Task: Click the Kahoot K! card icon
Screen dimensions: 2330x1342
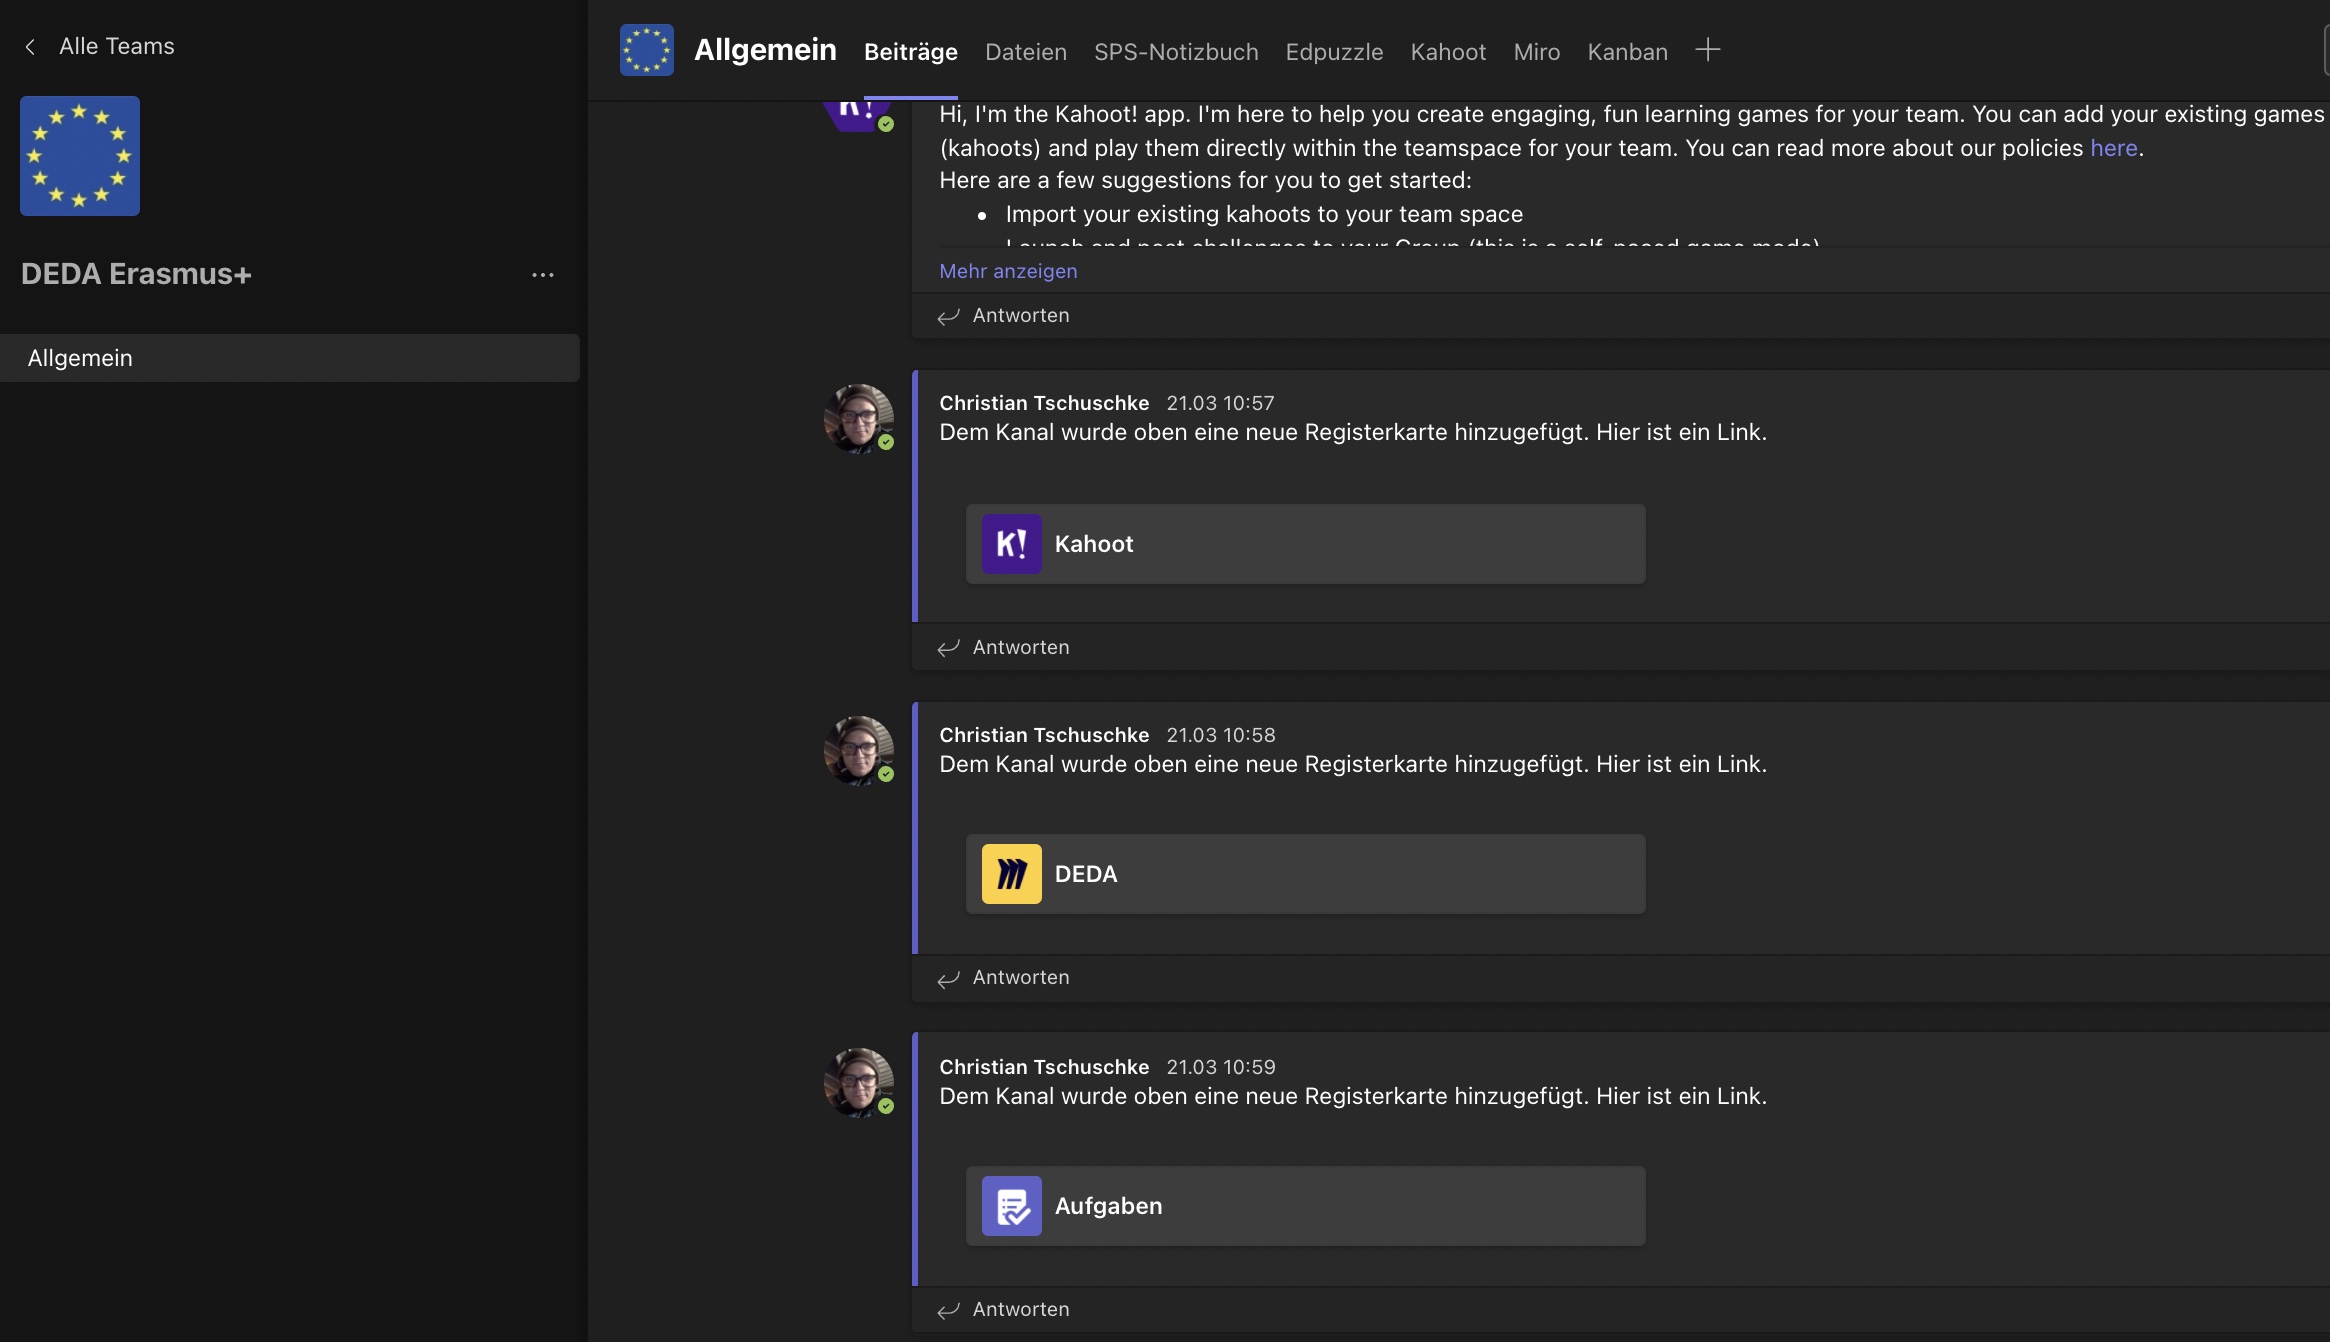Action: click(x=1011, y=544)
